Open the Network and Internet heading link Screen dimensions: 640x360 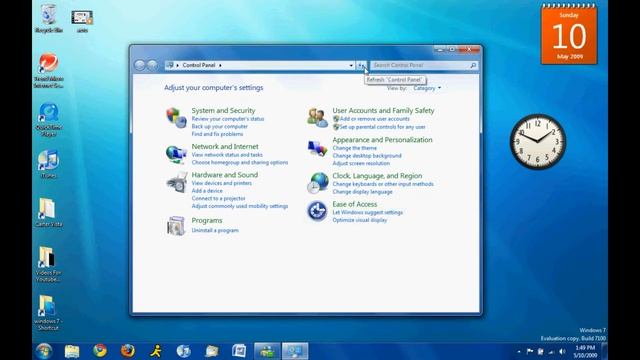225,147
